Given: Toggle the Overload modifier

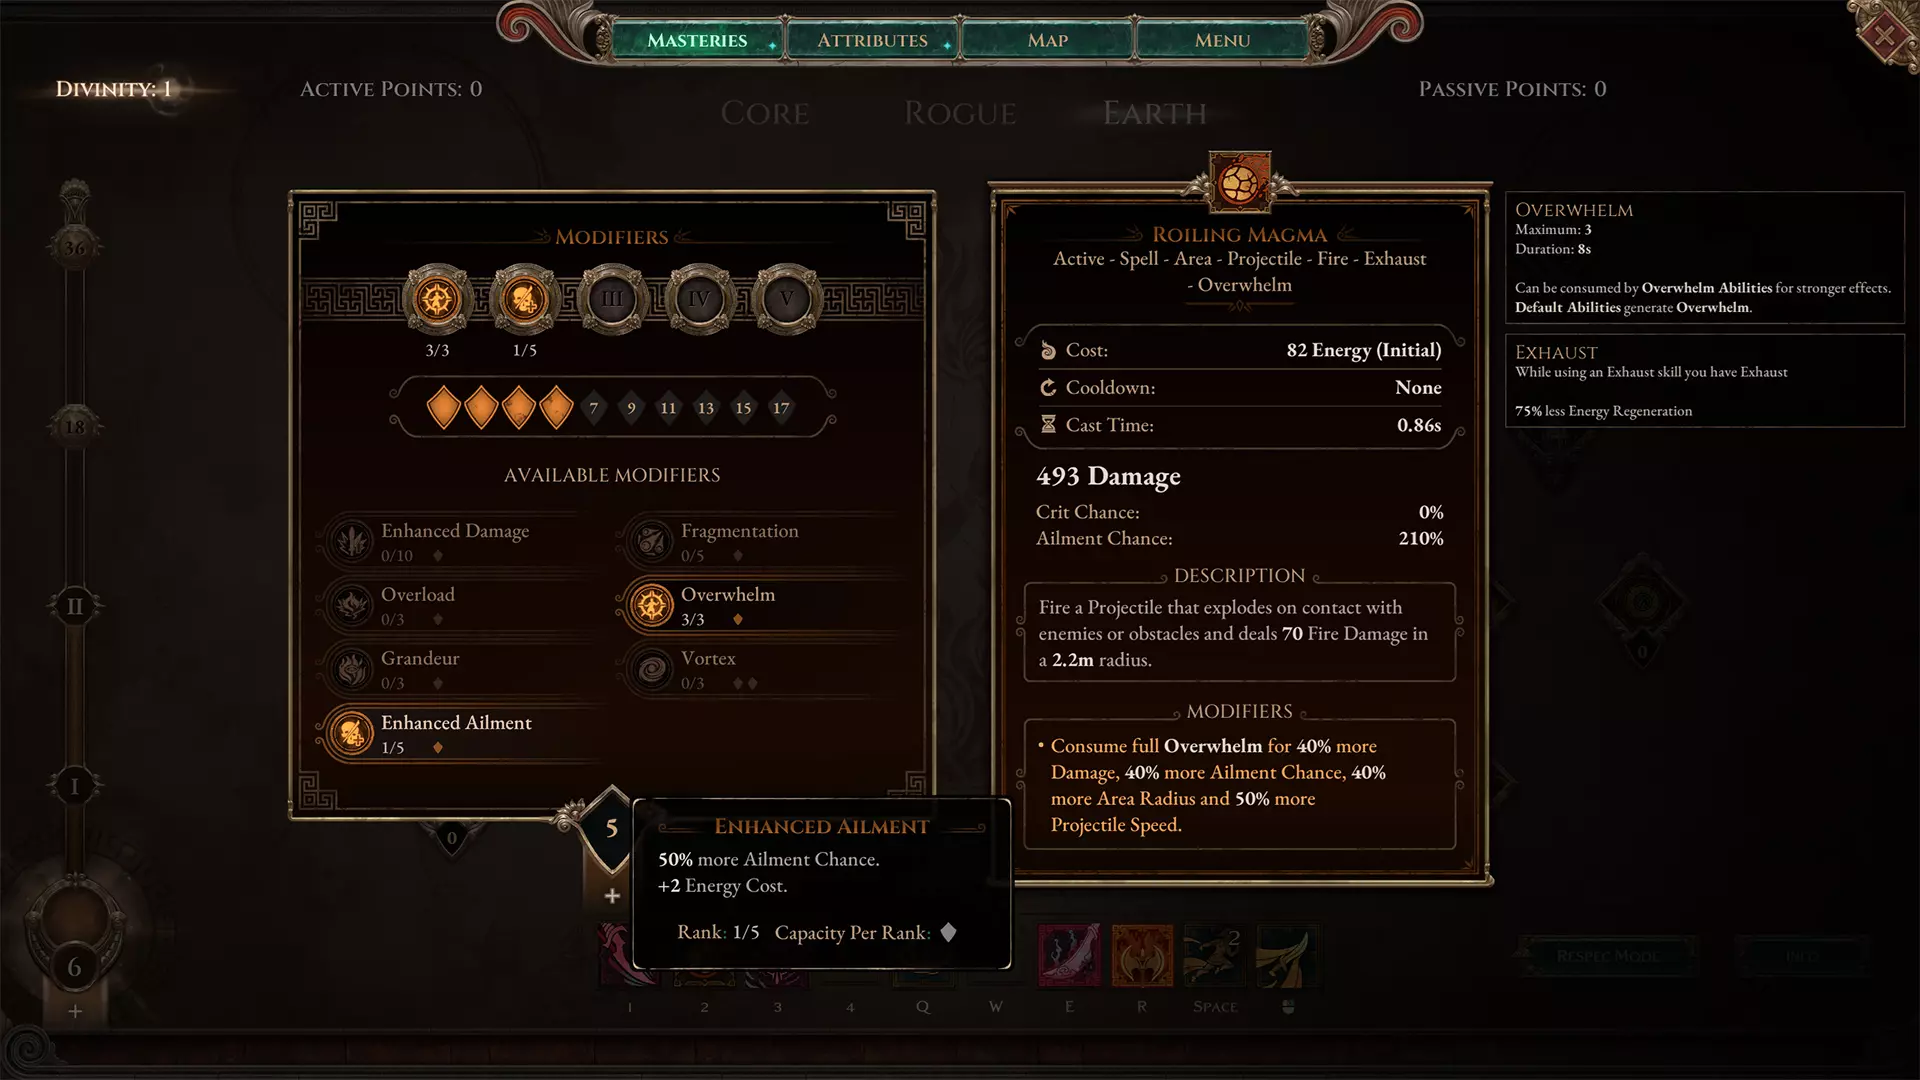Looking at the screenshot, I should pos(460,605).
